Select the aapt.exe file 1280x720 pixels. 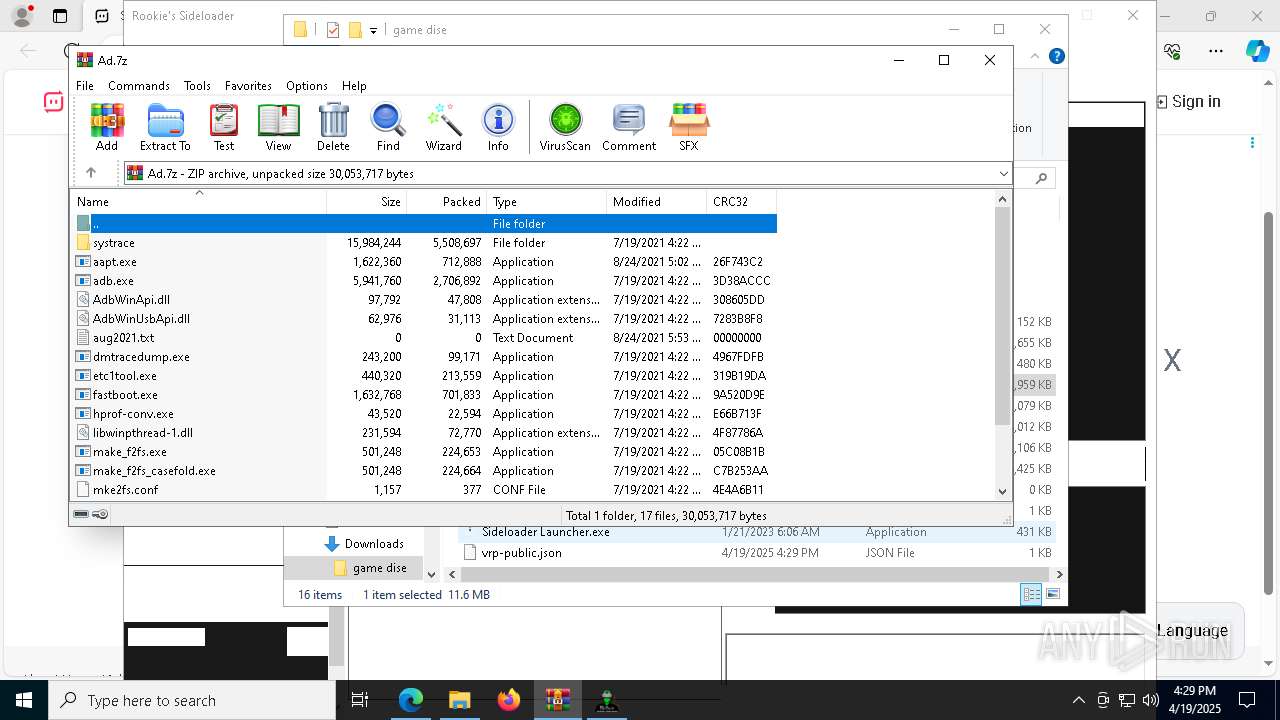coord(425,262)
